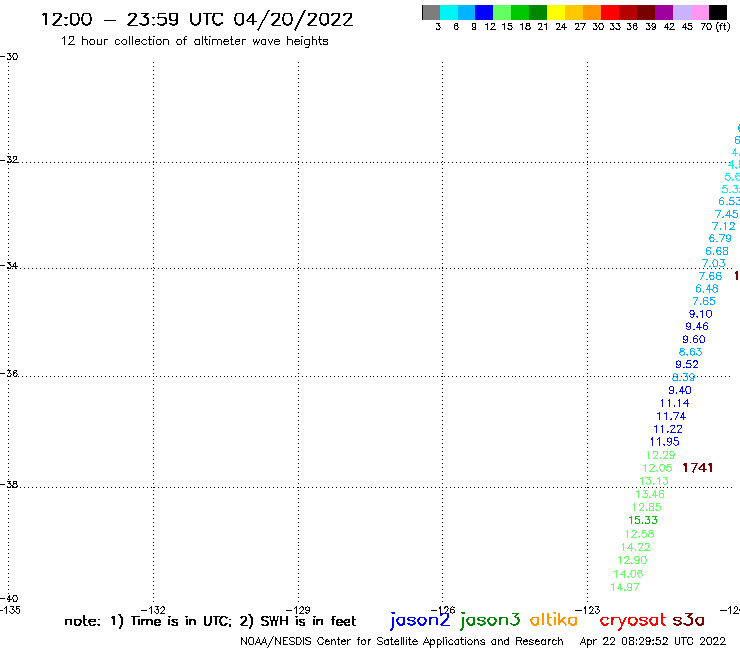Click the 12.90 wave height value

tap(632, 560)
